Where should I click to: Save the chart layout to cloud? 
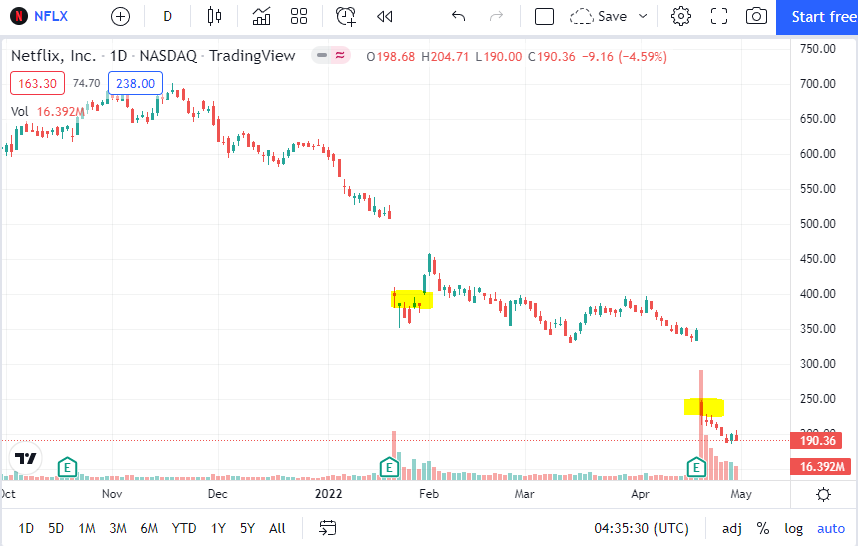tap(598, 16)
